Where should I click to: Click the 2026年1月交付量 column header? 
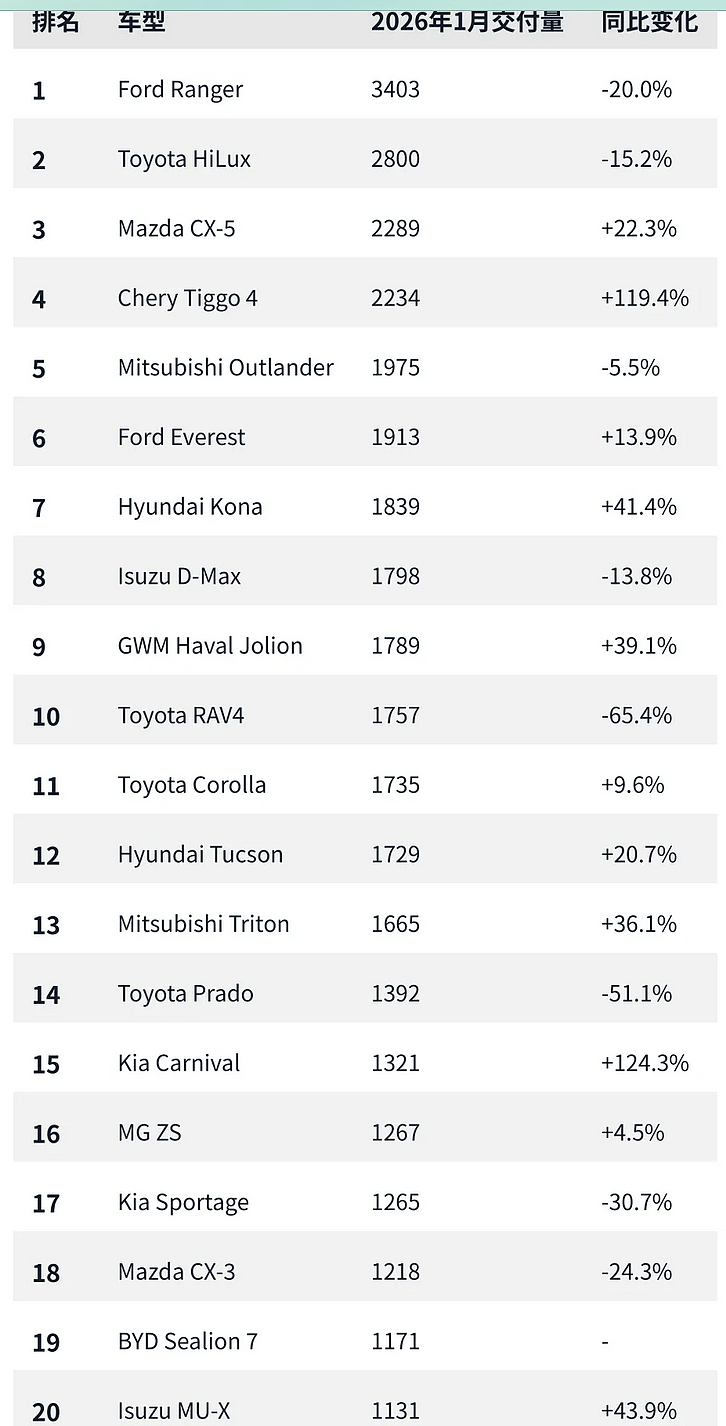468,21
